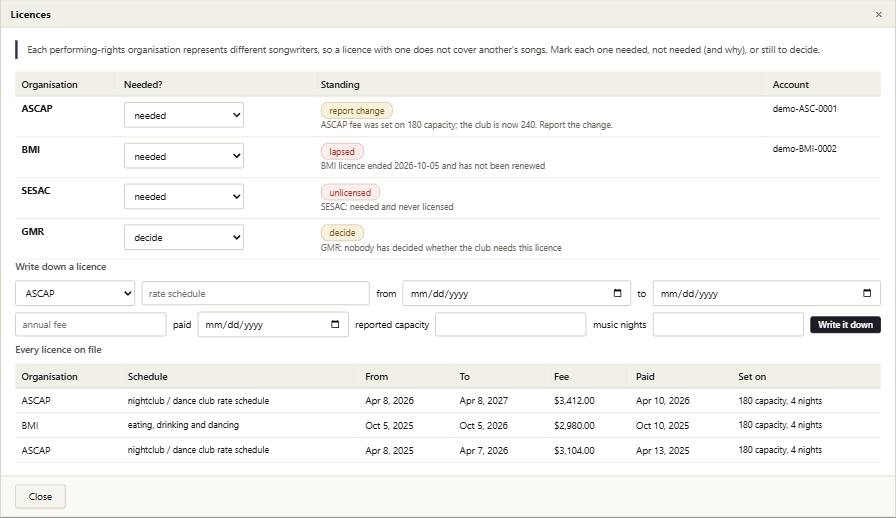Image resolution: width=896 pixels, height=518 pixels.
Task: Click the Apr 10, 2026 paid date cell
Action: 662,401
